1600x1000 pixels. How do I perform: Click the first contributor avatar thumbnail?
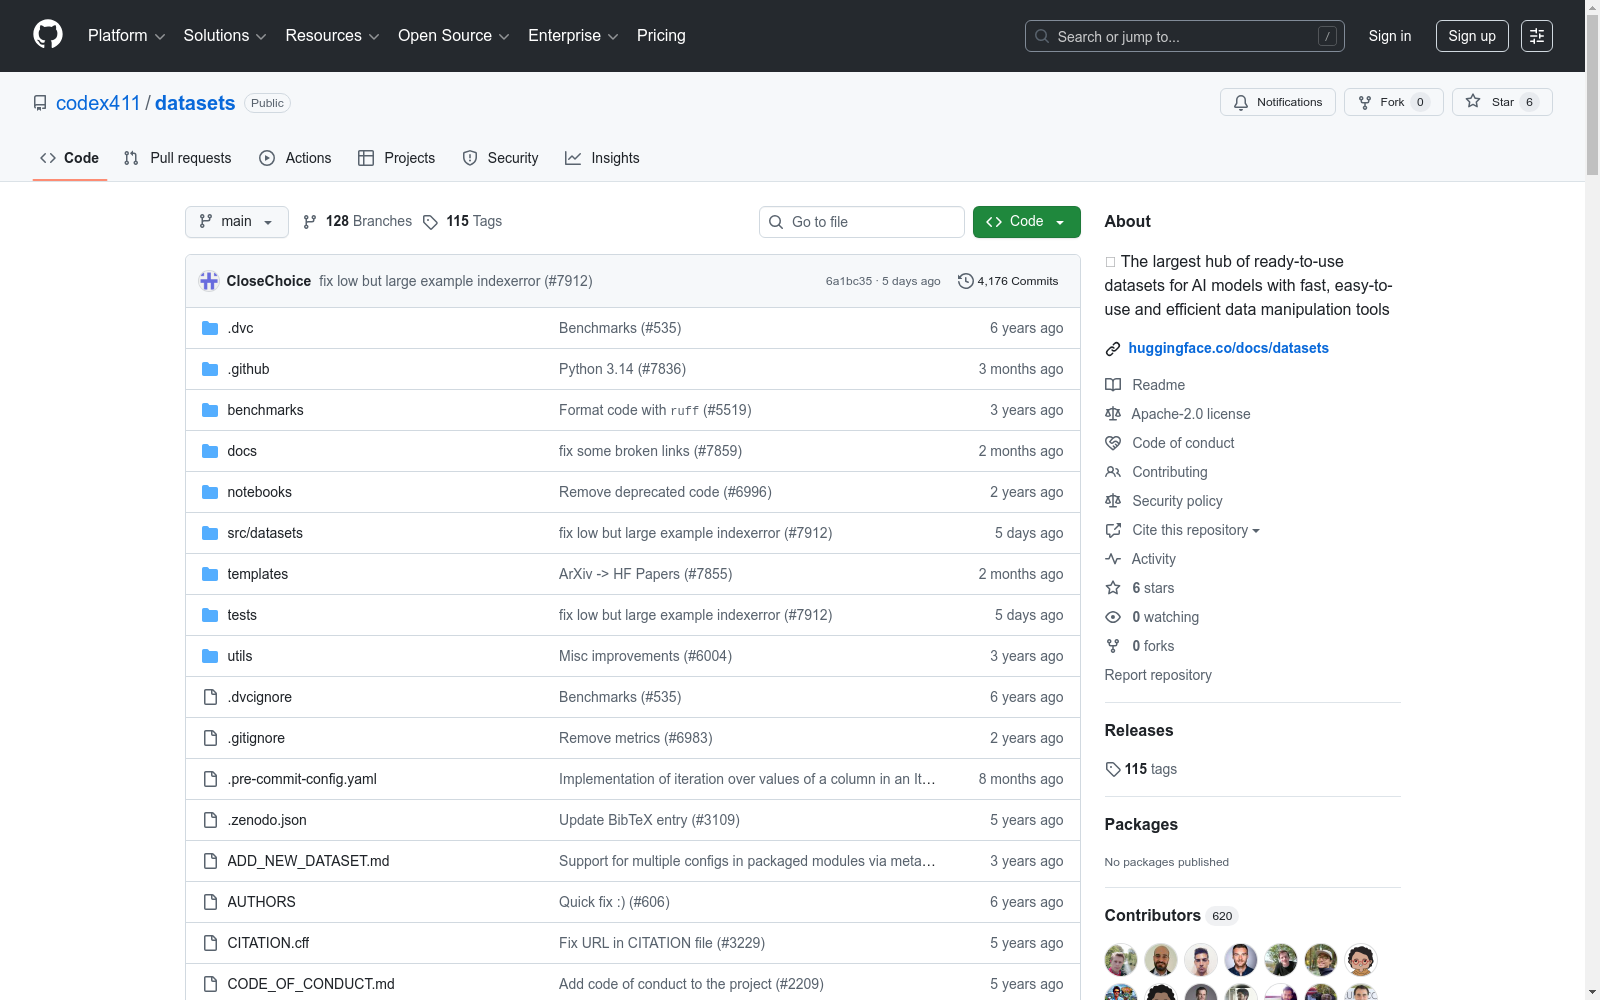1121,960
